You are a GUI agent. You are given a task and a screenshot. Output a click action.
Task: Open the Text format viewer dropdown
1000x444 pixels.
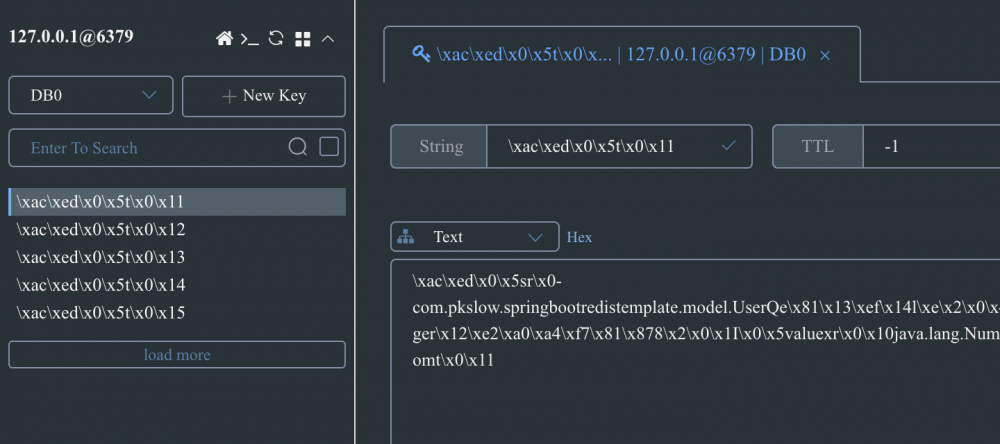point(475,237)
